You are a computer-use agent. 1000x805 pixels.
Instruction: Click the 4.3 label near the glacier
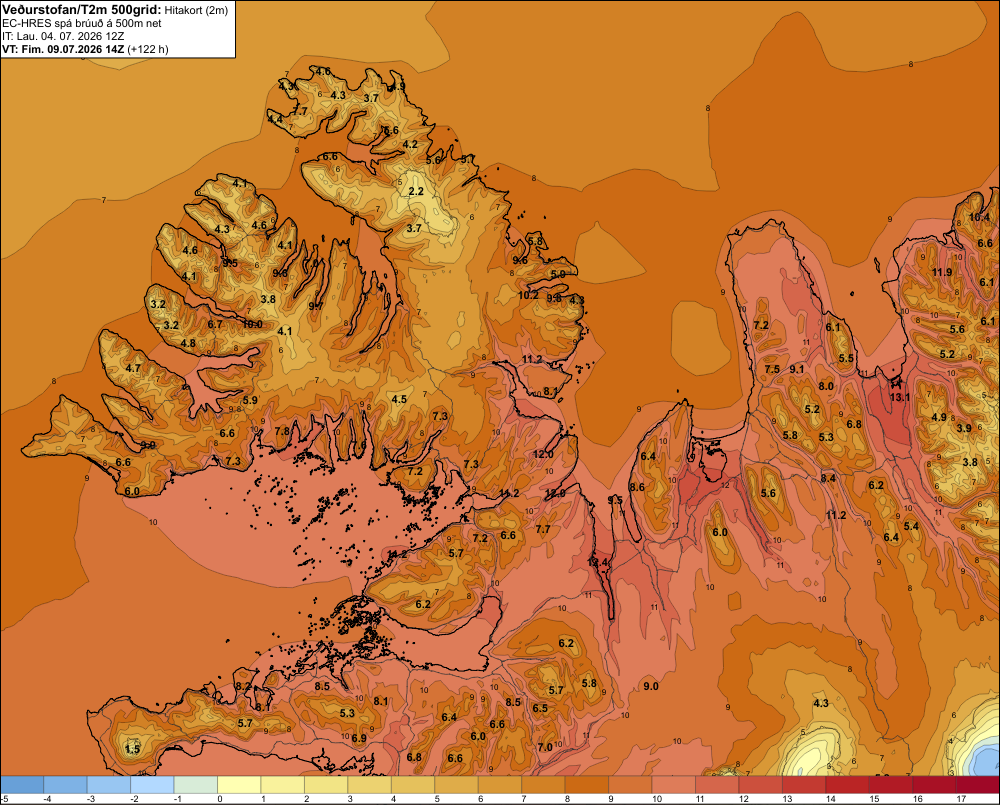coord(821,703)
